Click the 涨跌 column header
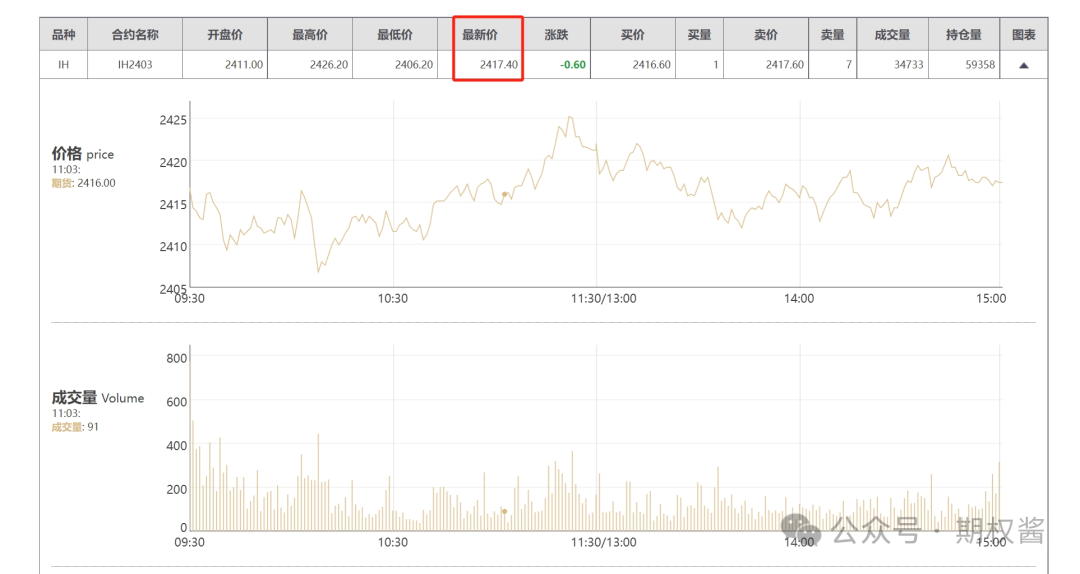1080x574 pixels. tap(557, 34)
